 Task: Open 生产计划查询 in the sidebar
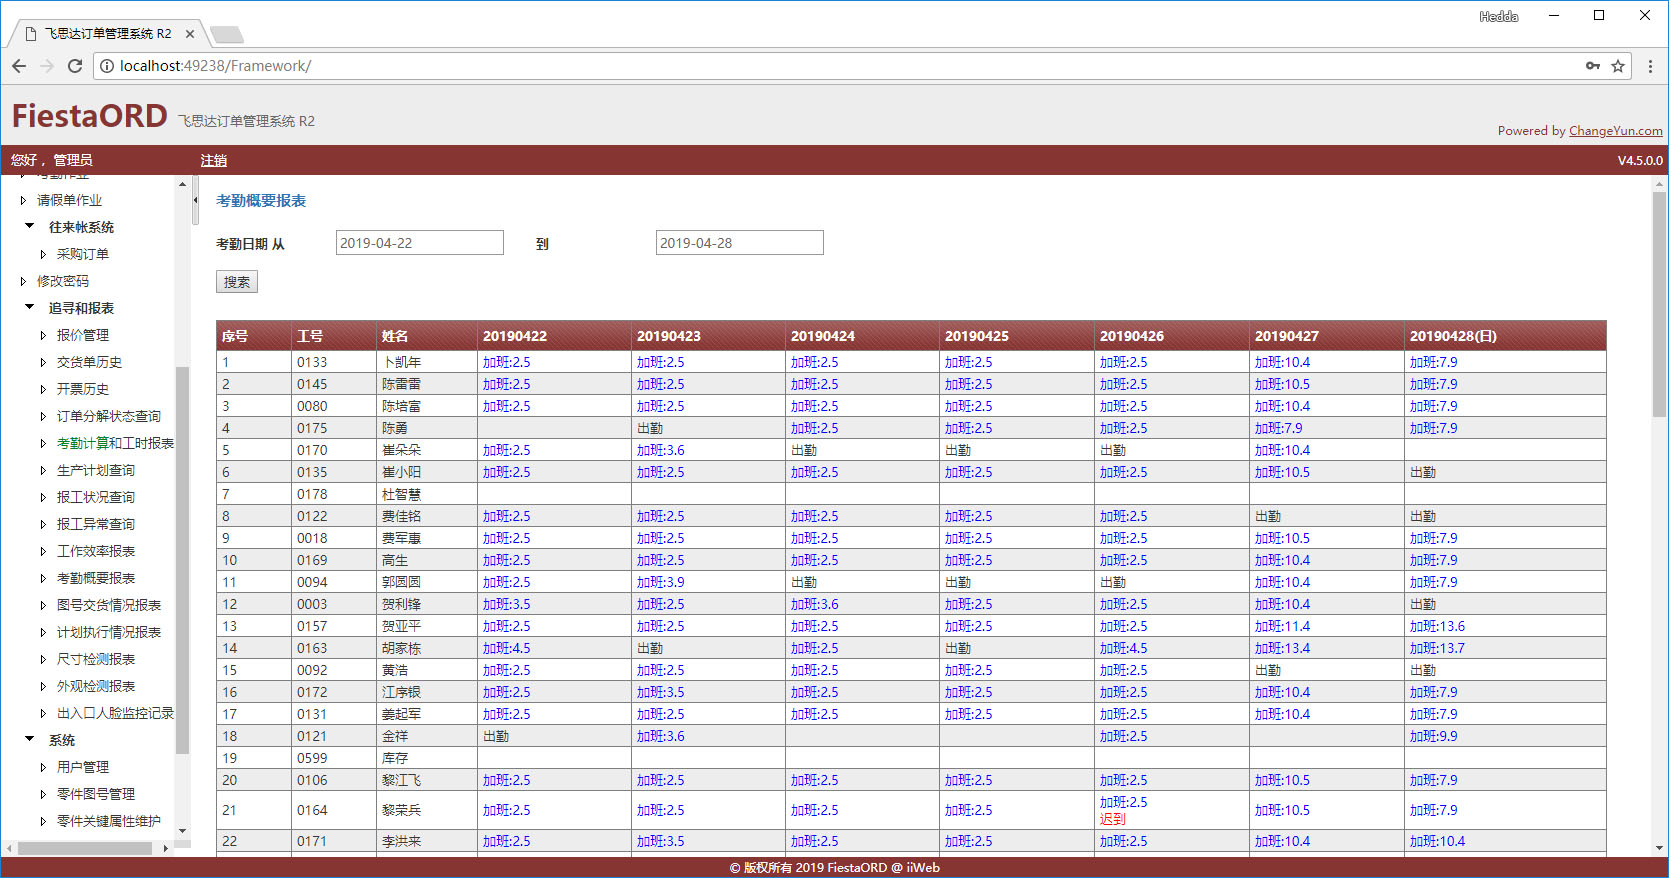(x=95, y=470)
